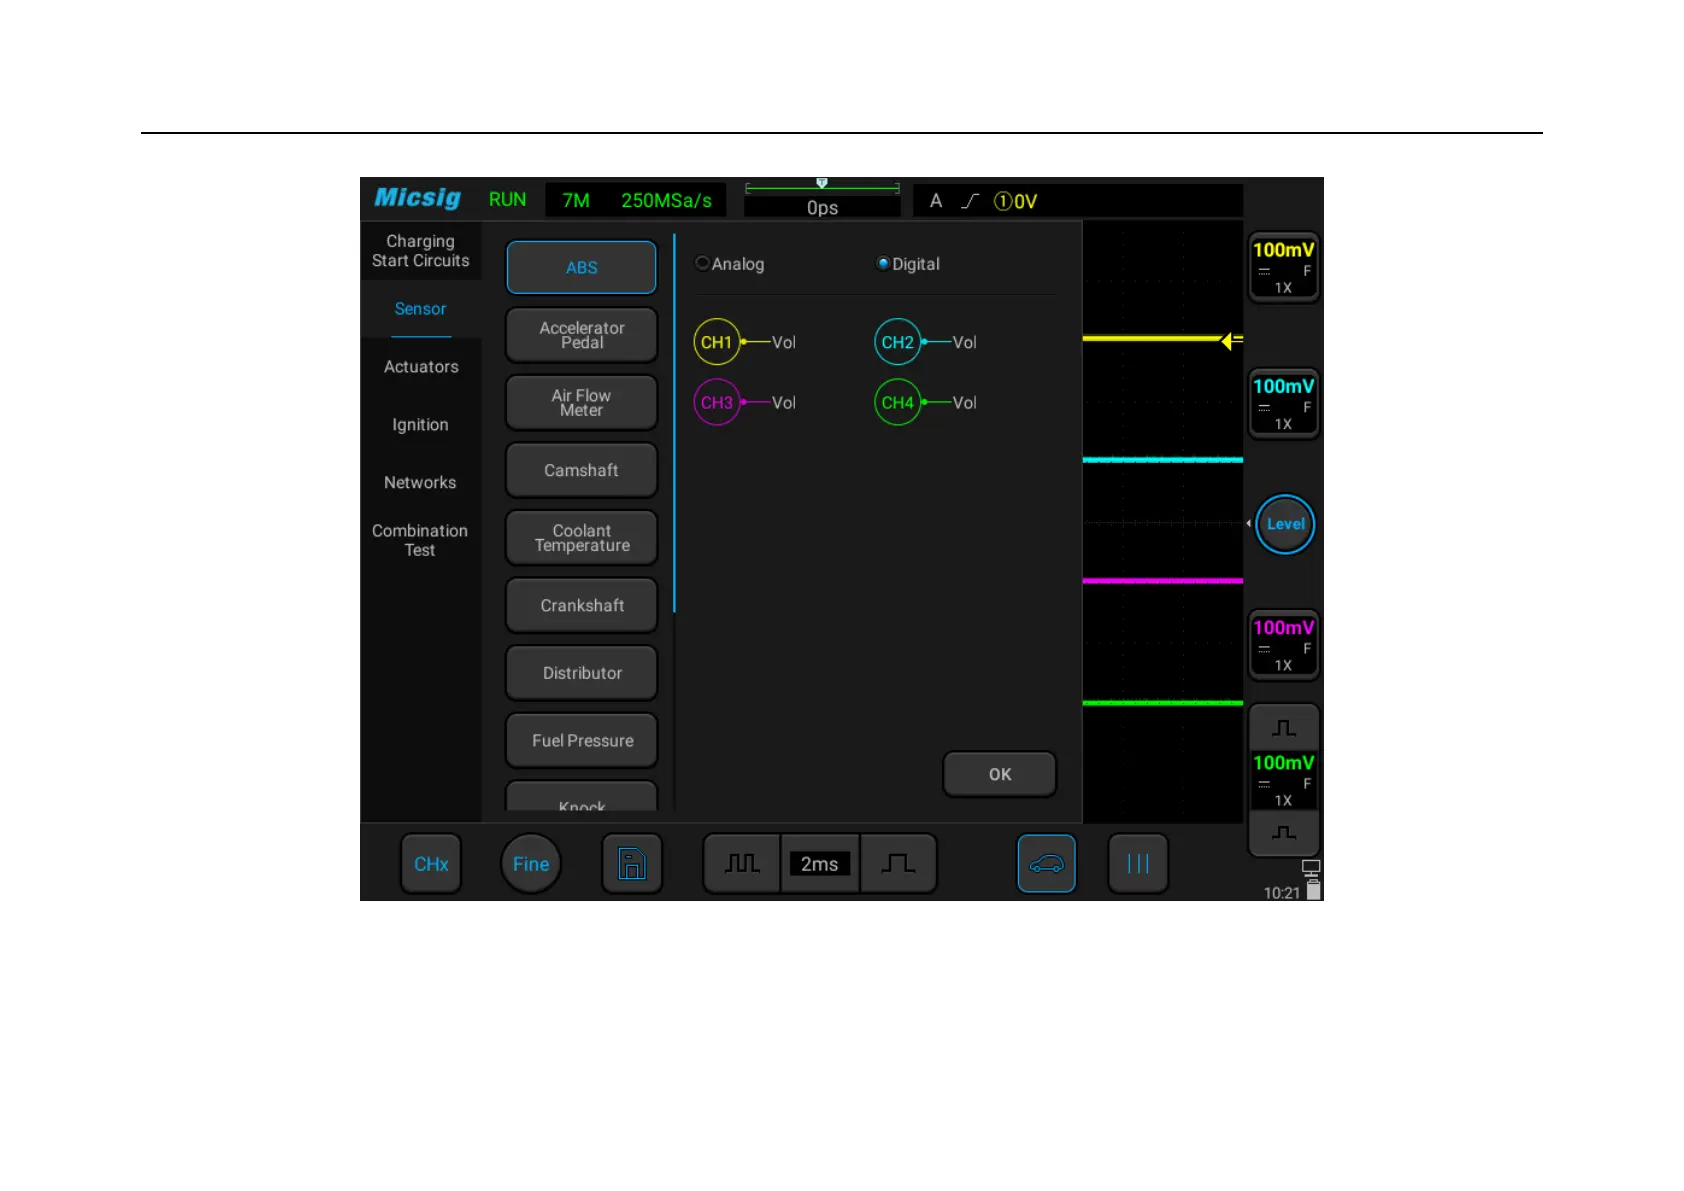Open cyan channel 100mV settings
1684x1191 pixels.
coord(1284,403)
